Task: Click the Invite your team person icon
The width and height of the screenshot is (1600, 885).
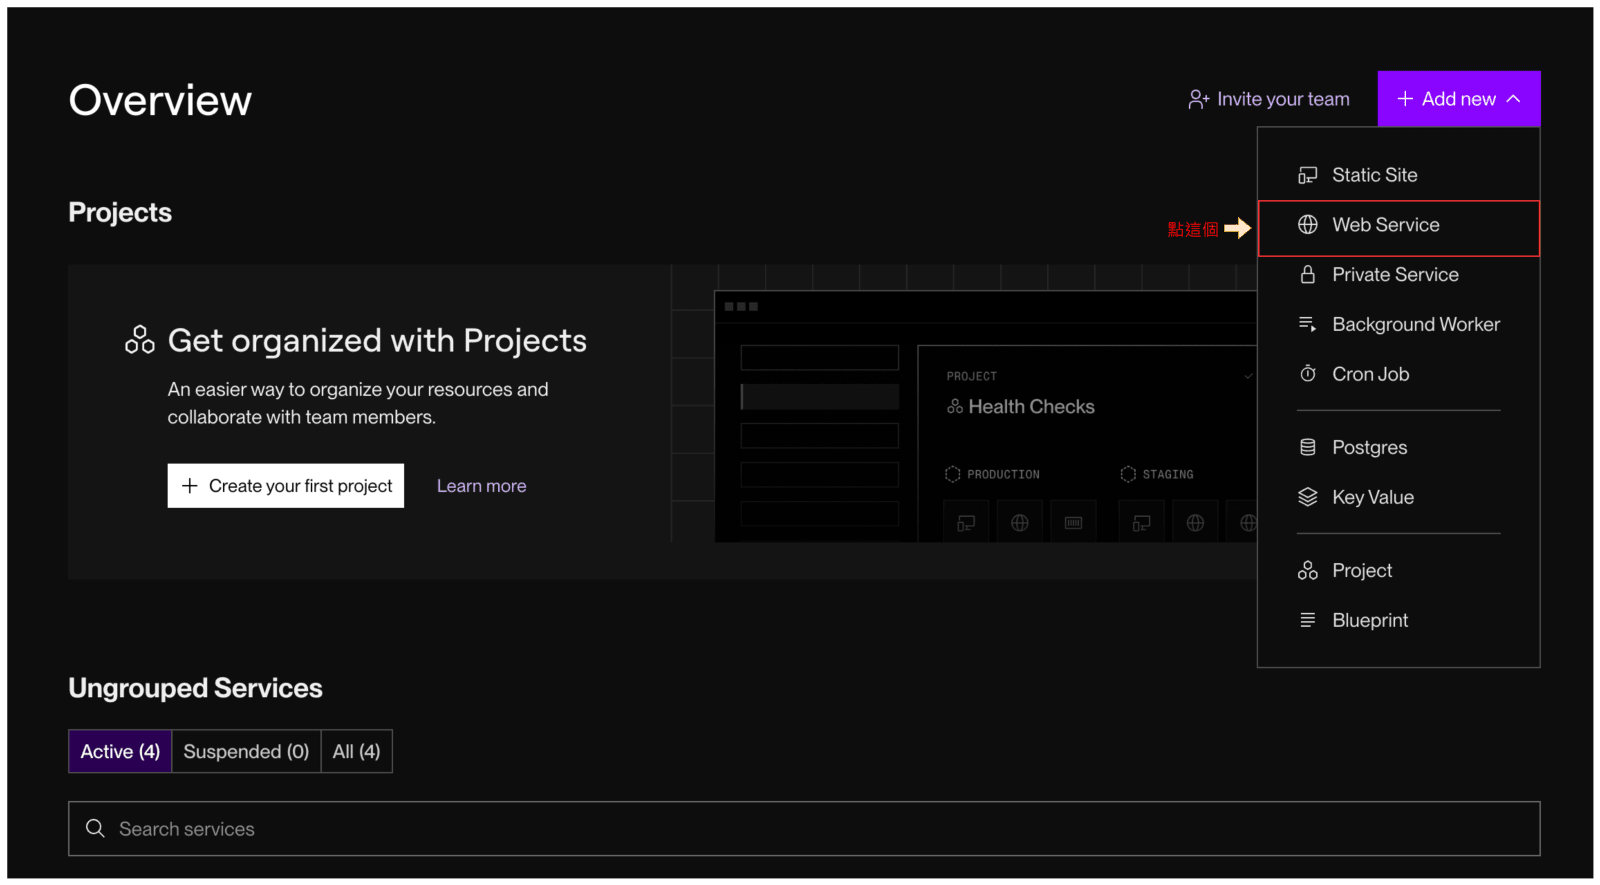Action: pyautogui.click(x=1198, y=99)
